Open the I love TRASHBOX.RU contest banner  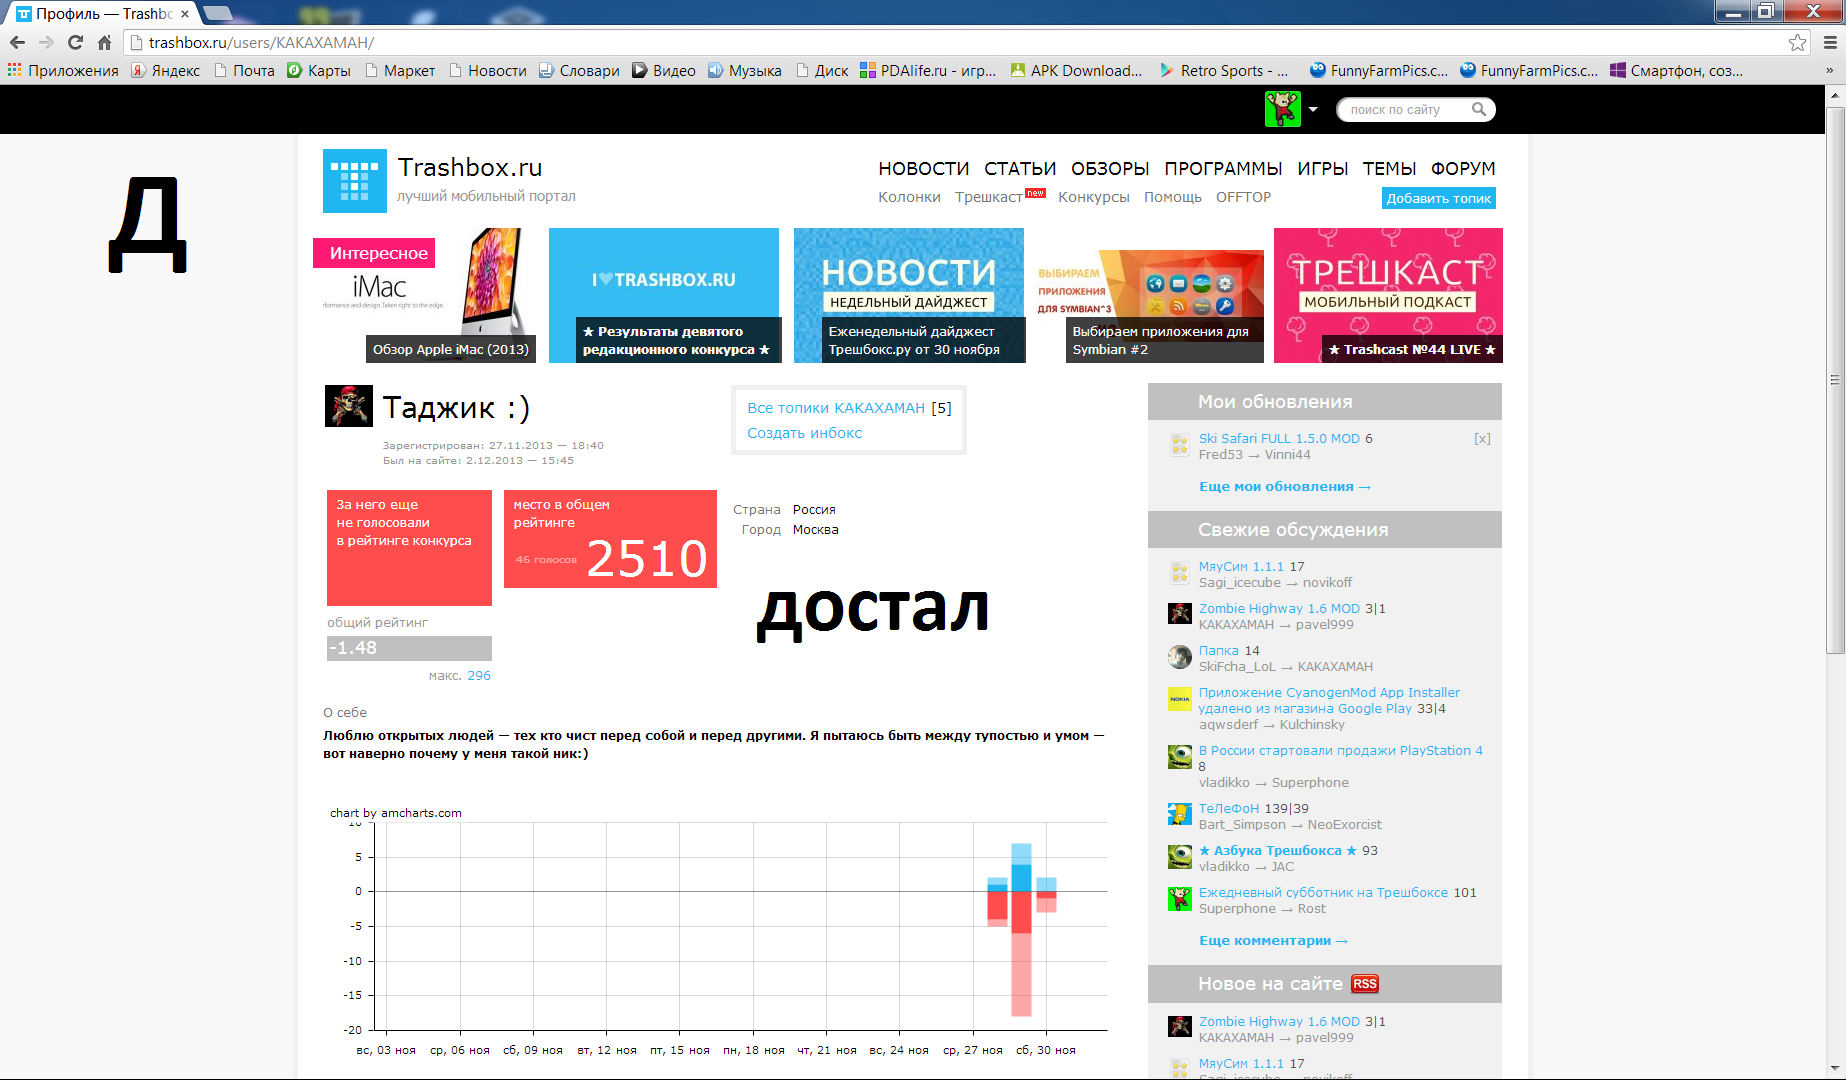664,295
